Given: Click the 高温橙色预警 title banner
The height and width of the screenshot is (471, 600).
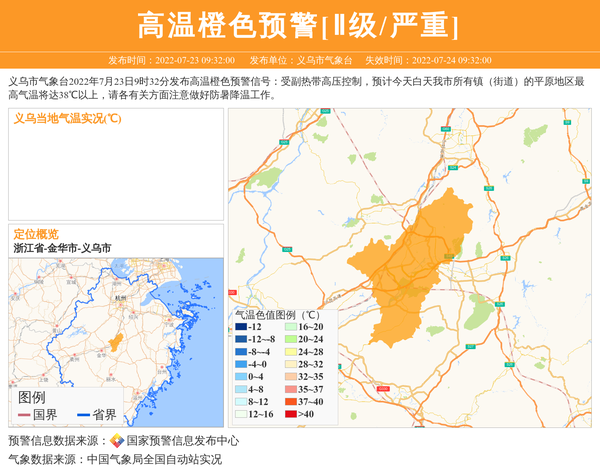Looking at the screenshot, I should [298, 26].
